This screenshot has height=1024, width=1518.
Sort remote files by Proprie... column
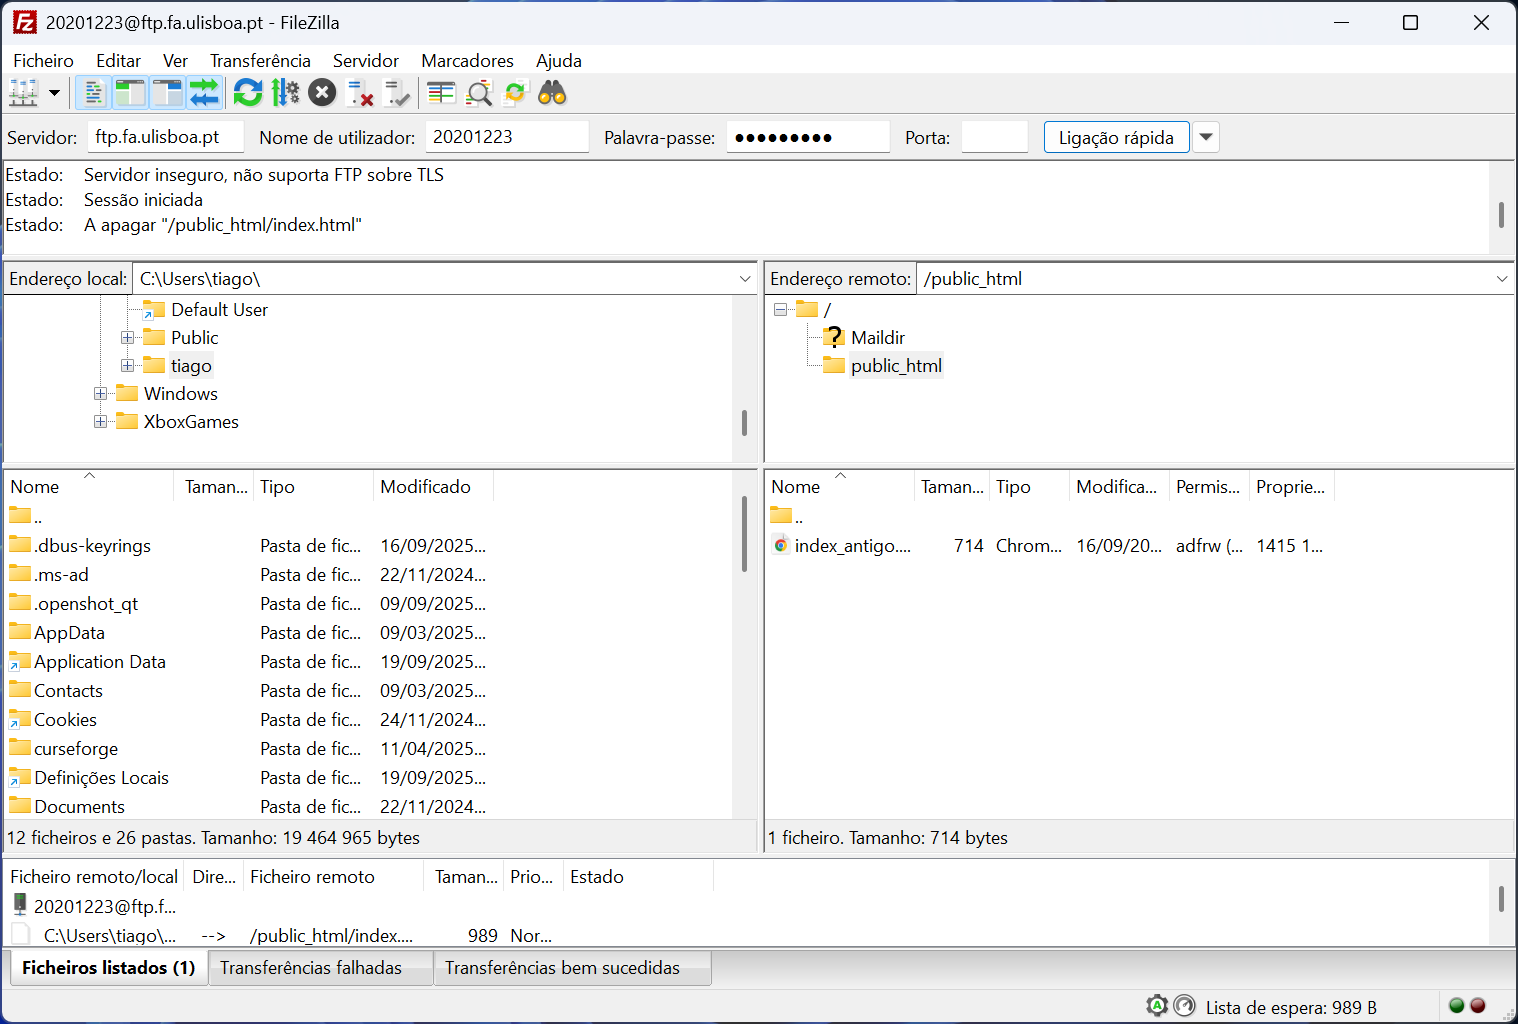pos(1292,486)
